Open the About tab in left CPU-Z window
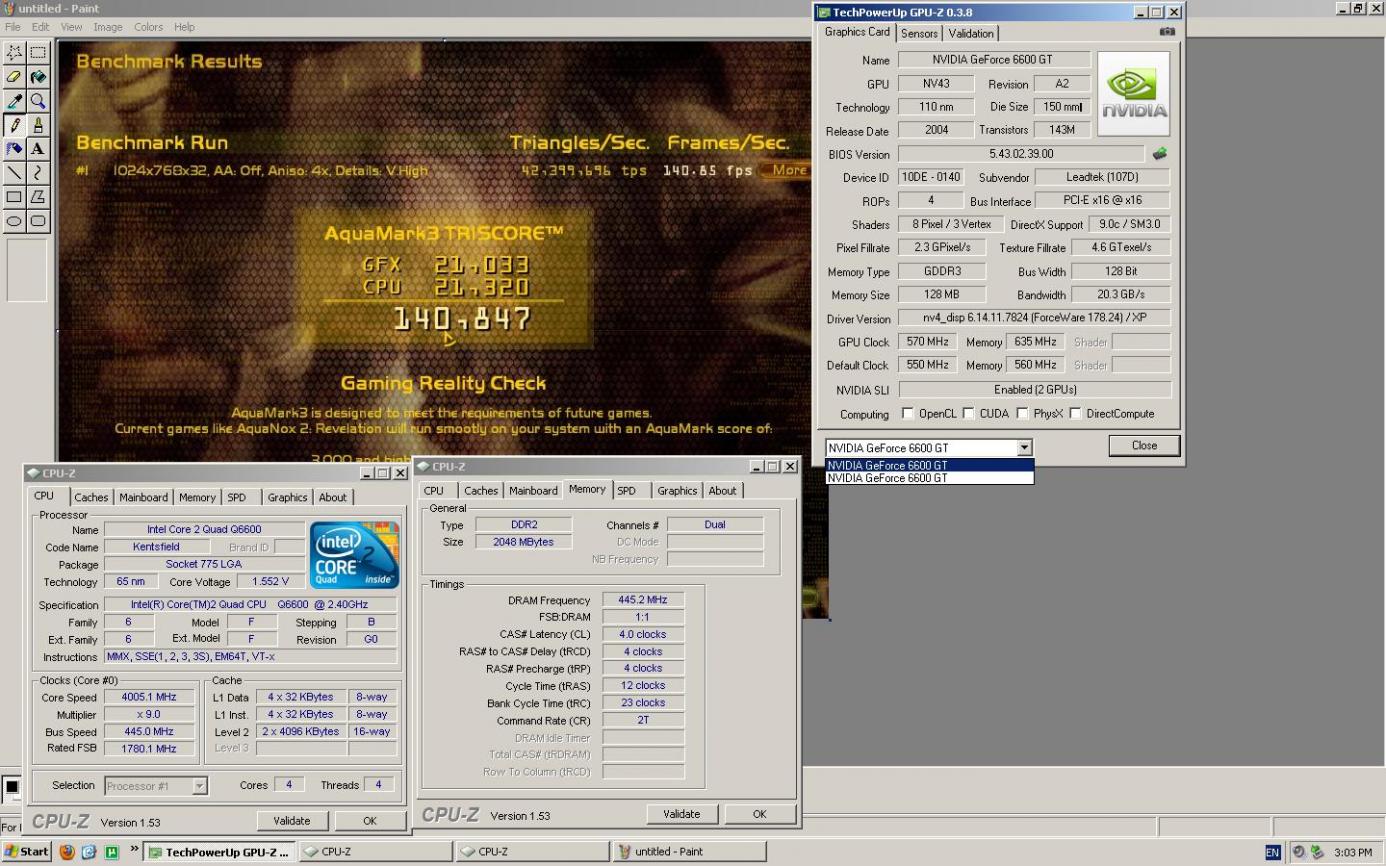The height and width of the screenshot is (866, 1386). pyautogui.click(x=332, y=497)
